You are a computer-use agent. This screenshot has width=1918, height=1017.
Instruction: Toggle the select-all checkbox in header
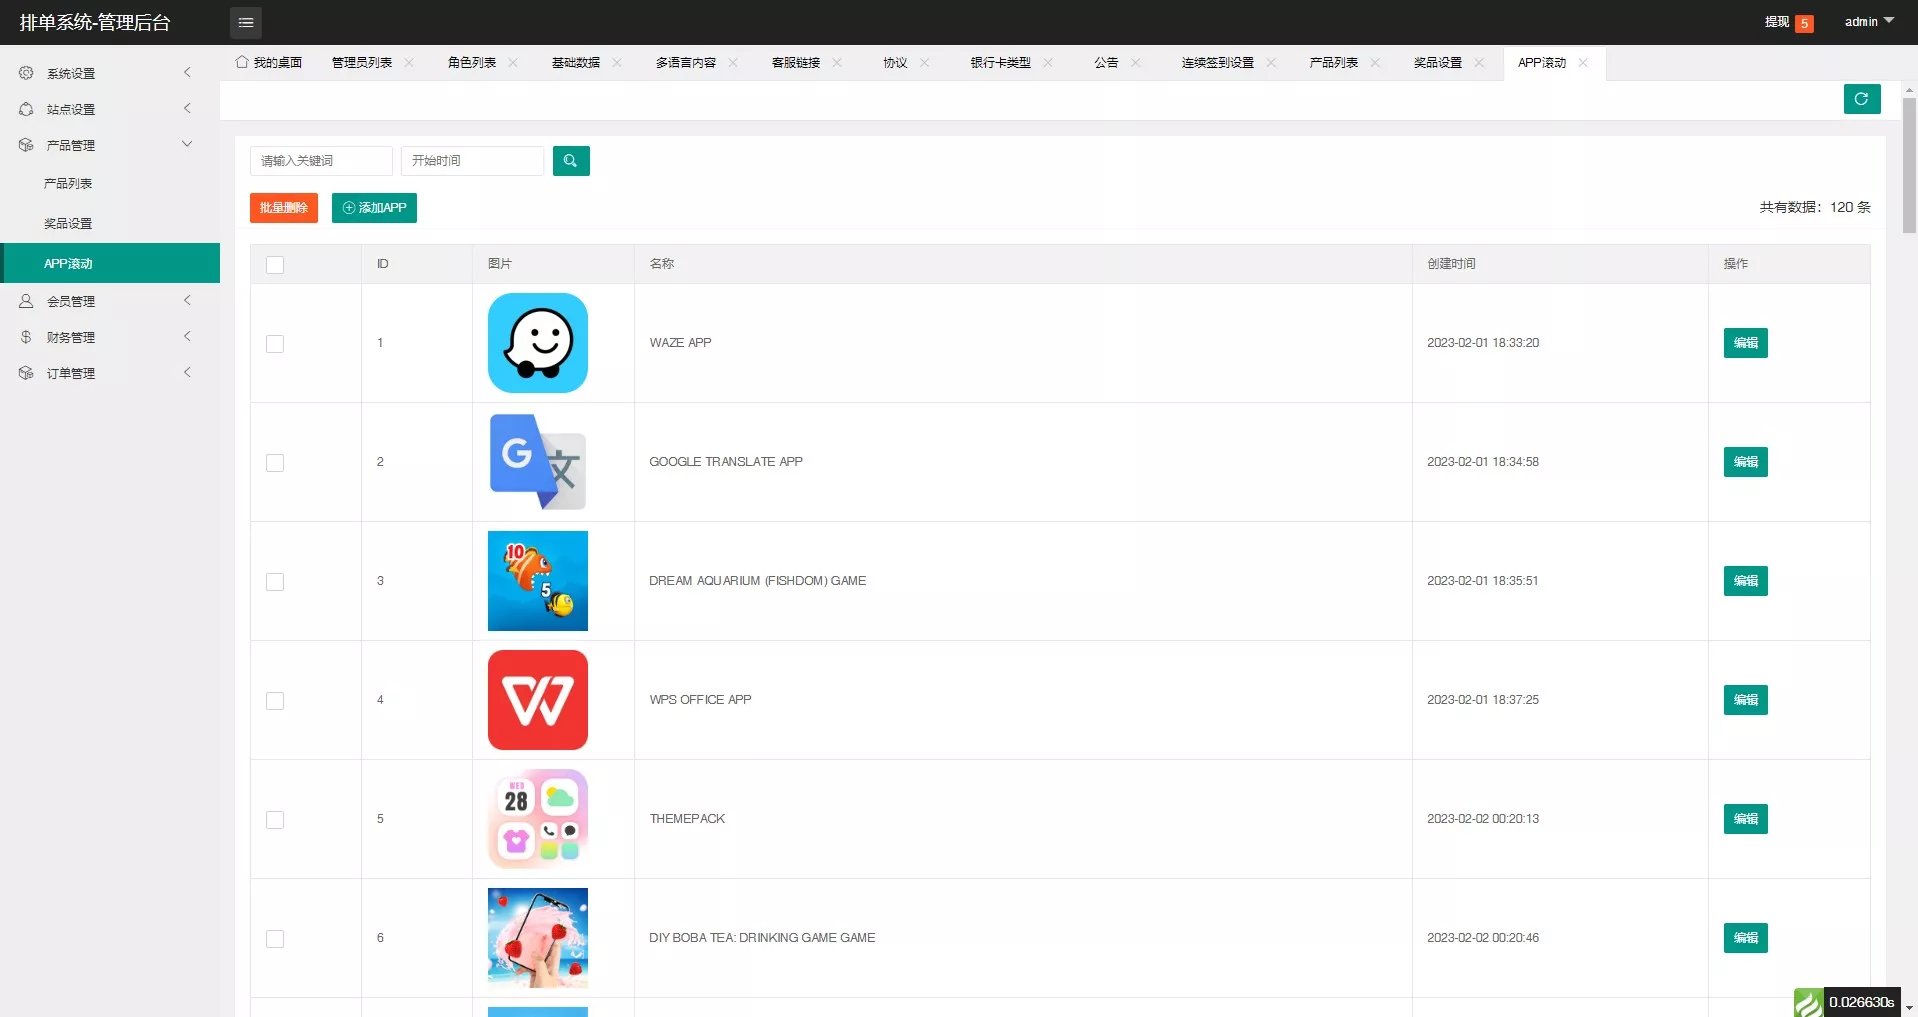point(275,265)
